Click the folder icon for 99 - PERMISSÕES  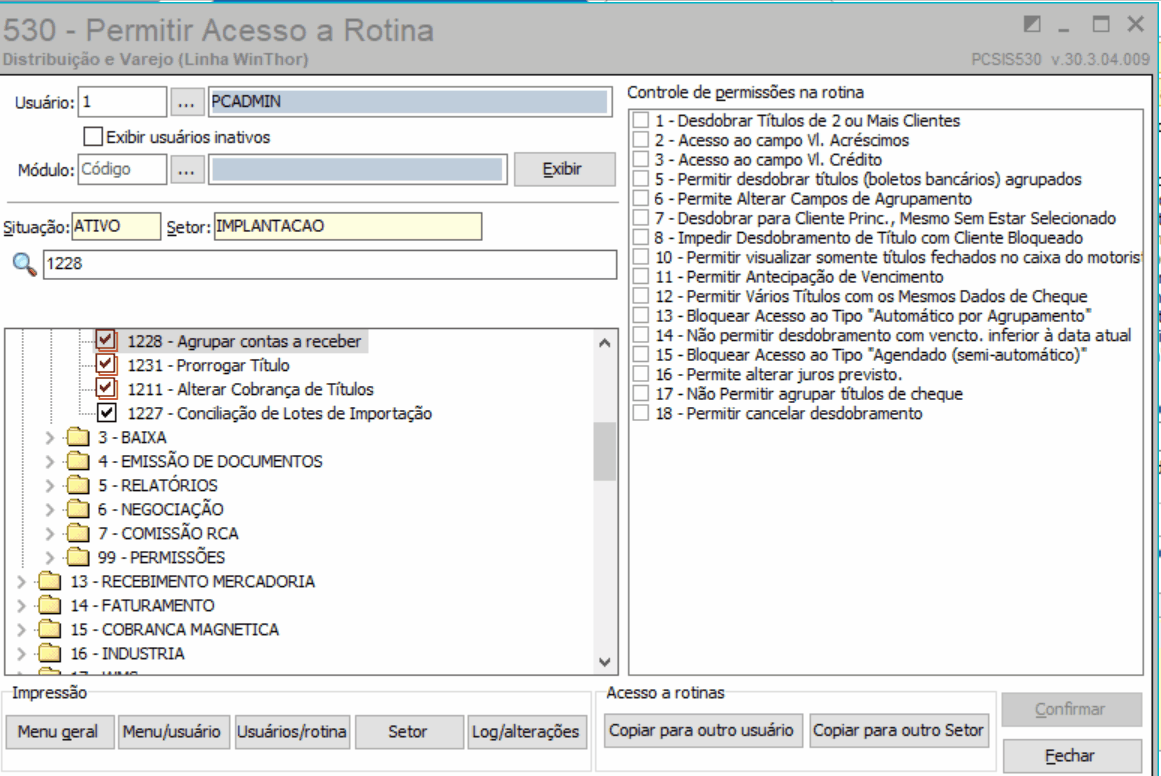point(78,557)
